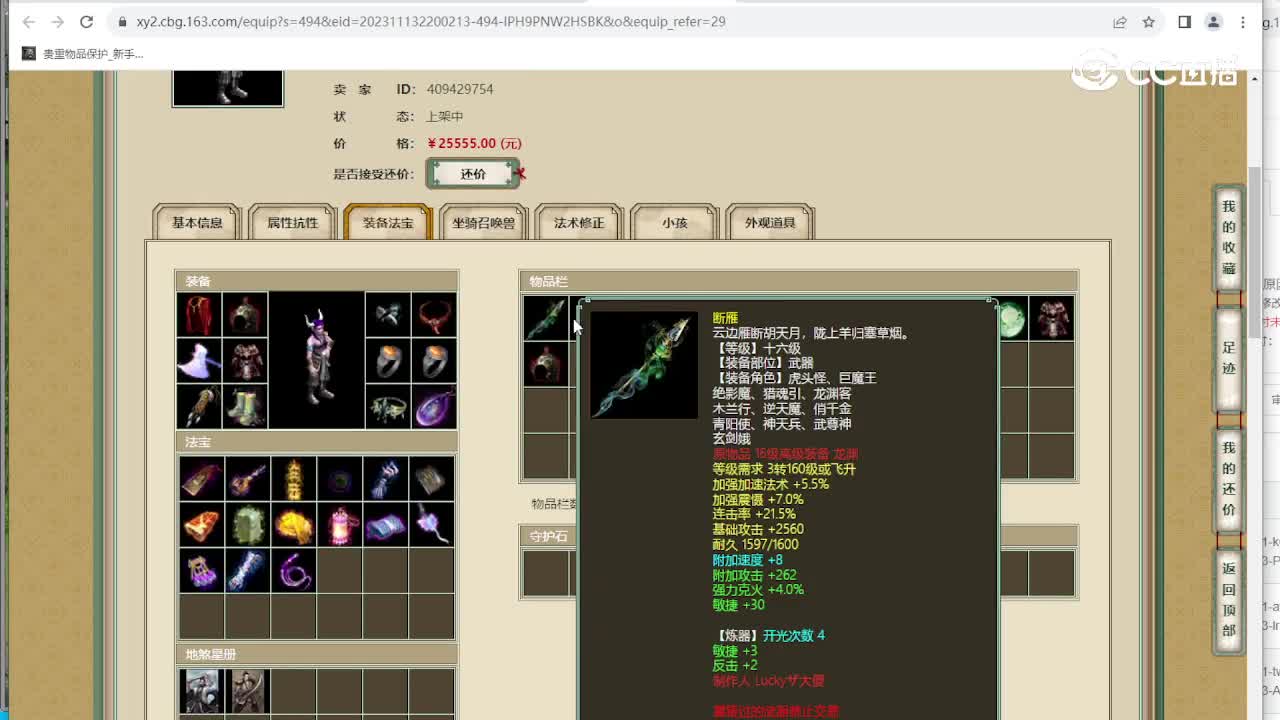This screenshot has width=1280, height=720.
Task: Open the 属性抗性 tab
Action: pos(292,222)
